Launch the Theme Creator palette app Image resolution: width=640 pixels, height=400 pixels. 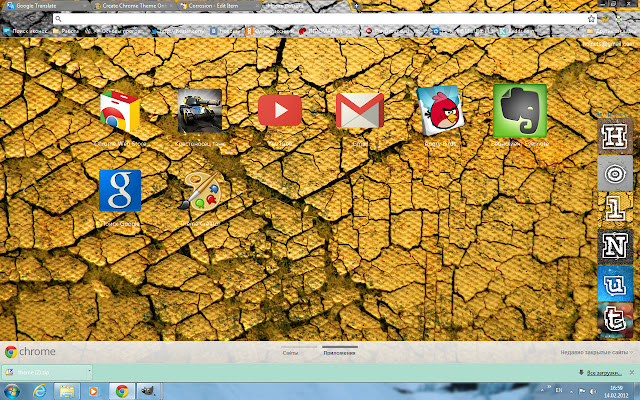point(200,191)
